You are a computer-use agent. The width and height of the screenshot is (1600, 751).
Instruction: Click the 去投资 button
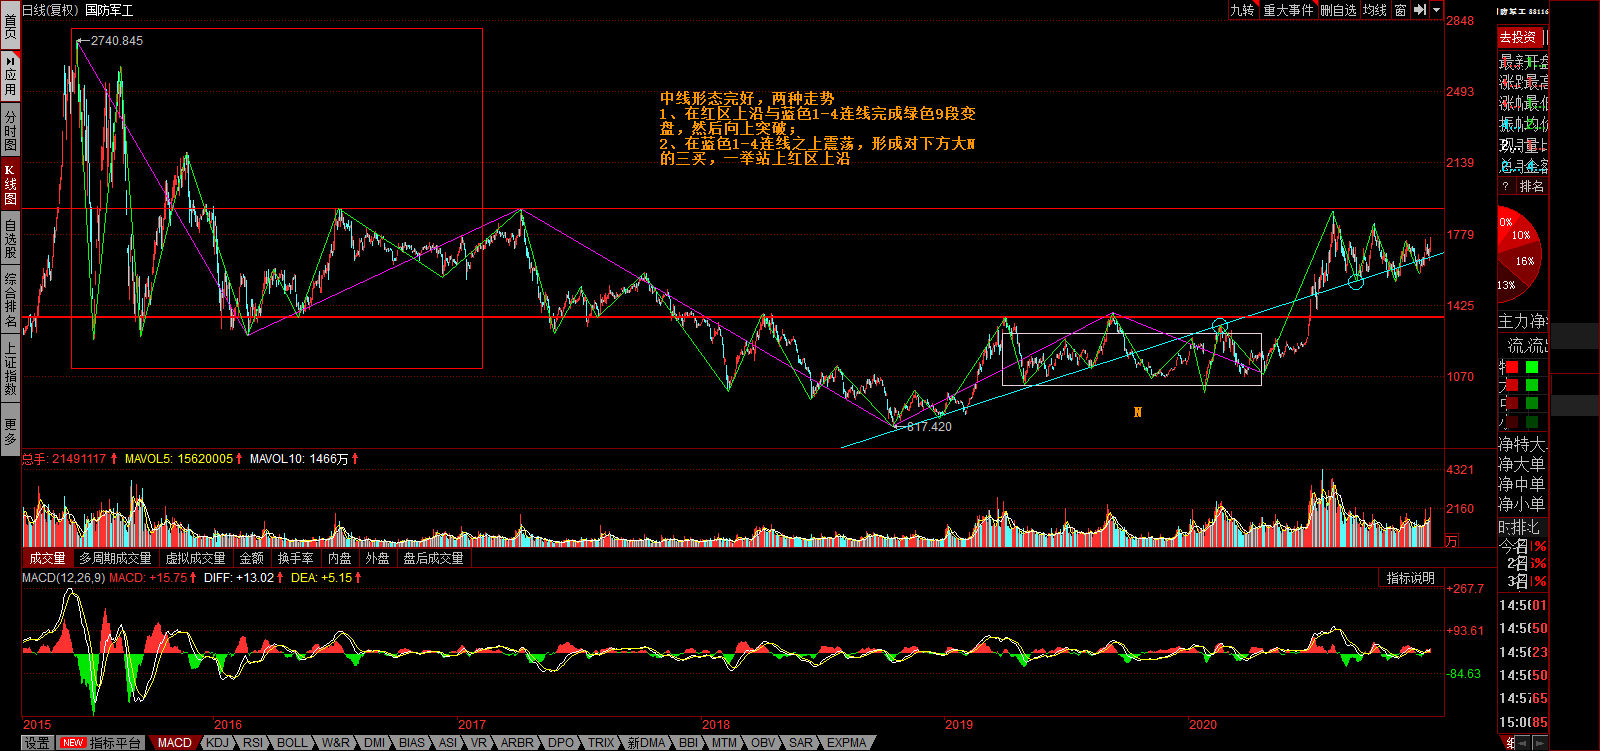1518,37
